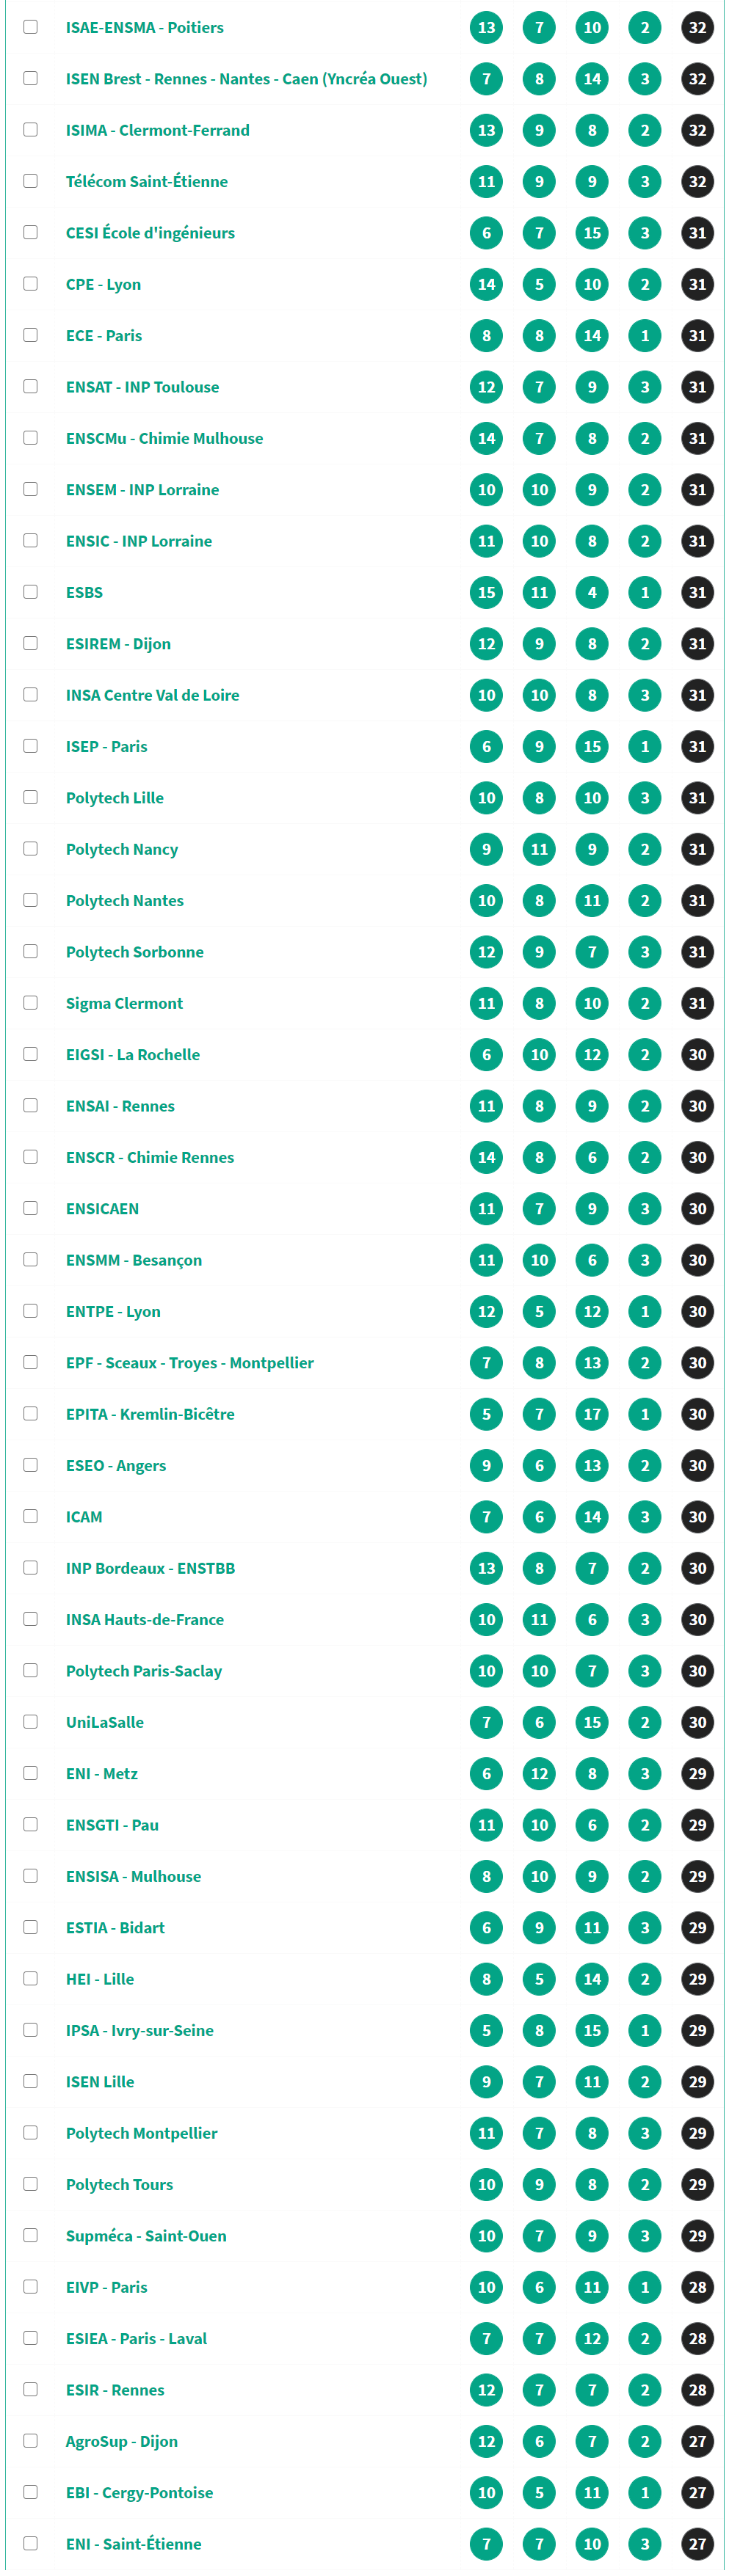Tick the checkbox for ISAE-ENSMA - Poitiers
The height and width of the screenshot is (2576, 729).
(31, 27)
